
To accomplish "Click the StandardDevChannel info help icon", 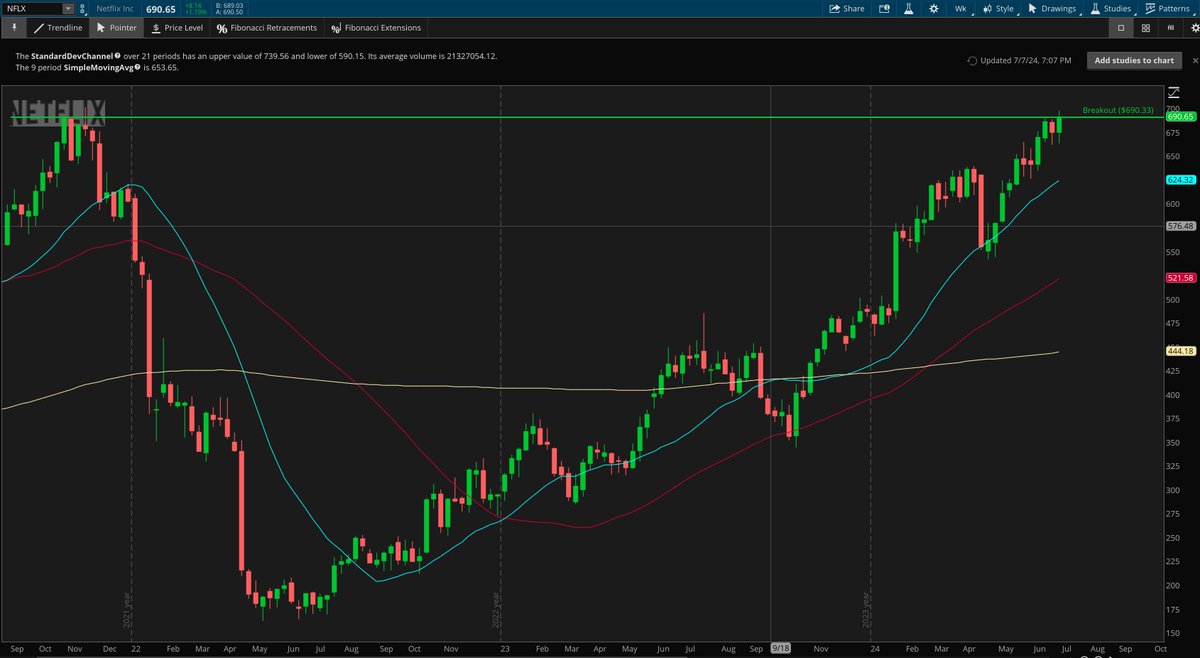I will click(117, 56).
